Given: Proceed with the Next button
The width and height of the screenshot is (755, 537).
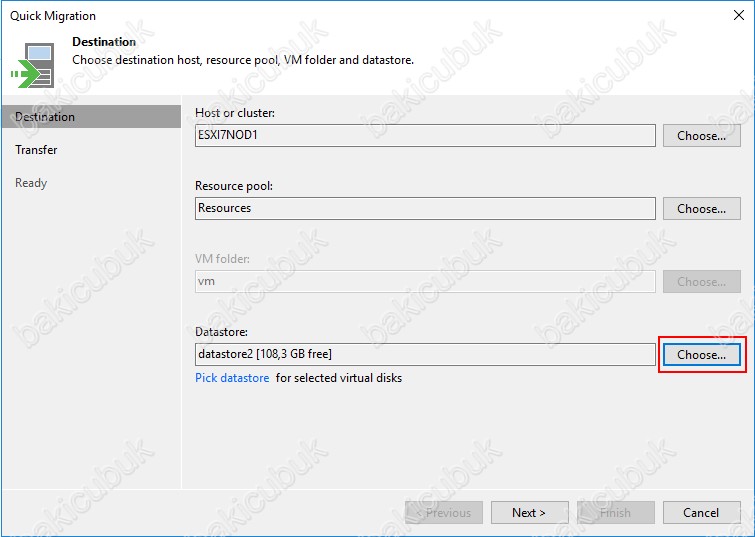Looking at the screenshot, I should coord(529,513).
